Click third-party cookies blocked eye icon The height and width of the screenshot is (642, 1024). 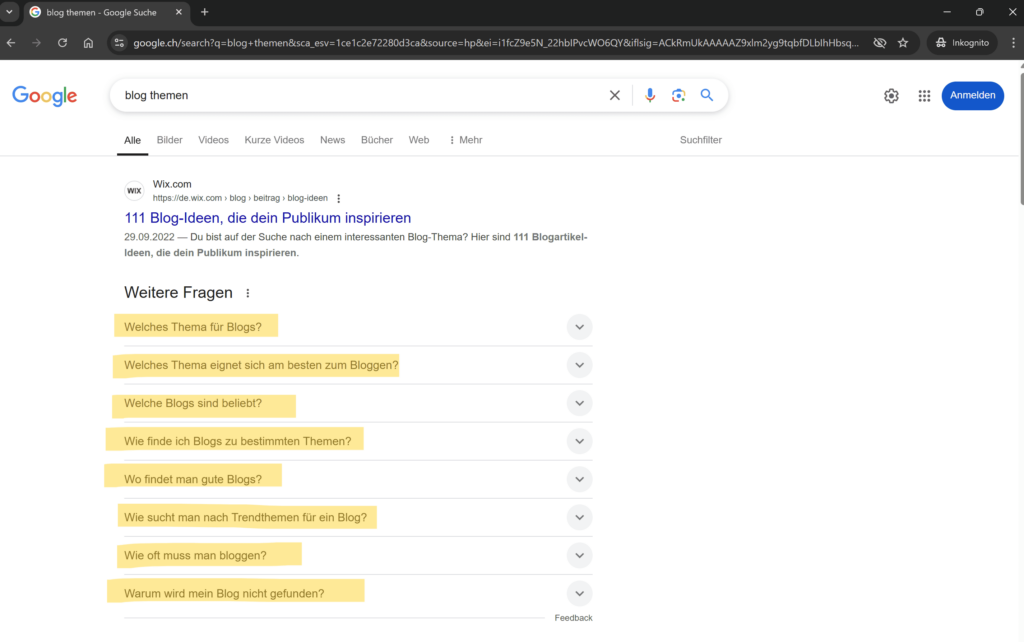point(880,43)
